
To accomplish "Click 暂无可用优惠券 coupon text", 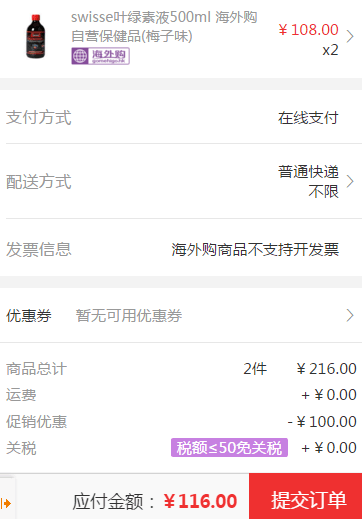I will coord(129,315).
